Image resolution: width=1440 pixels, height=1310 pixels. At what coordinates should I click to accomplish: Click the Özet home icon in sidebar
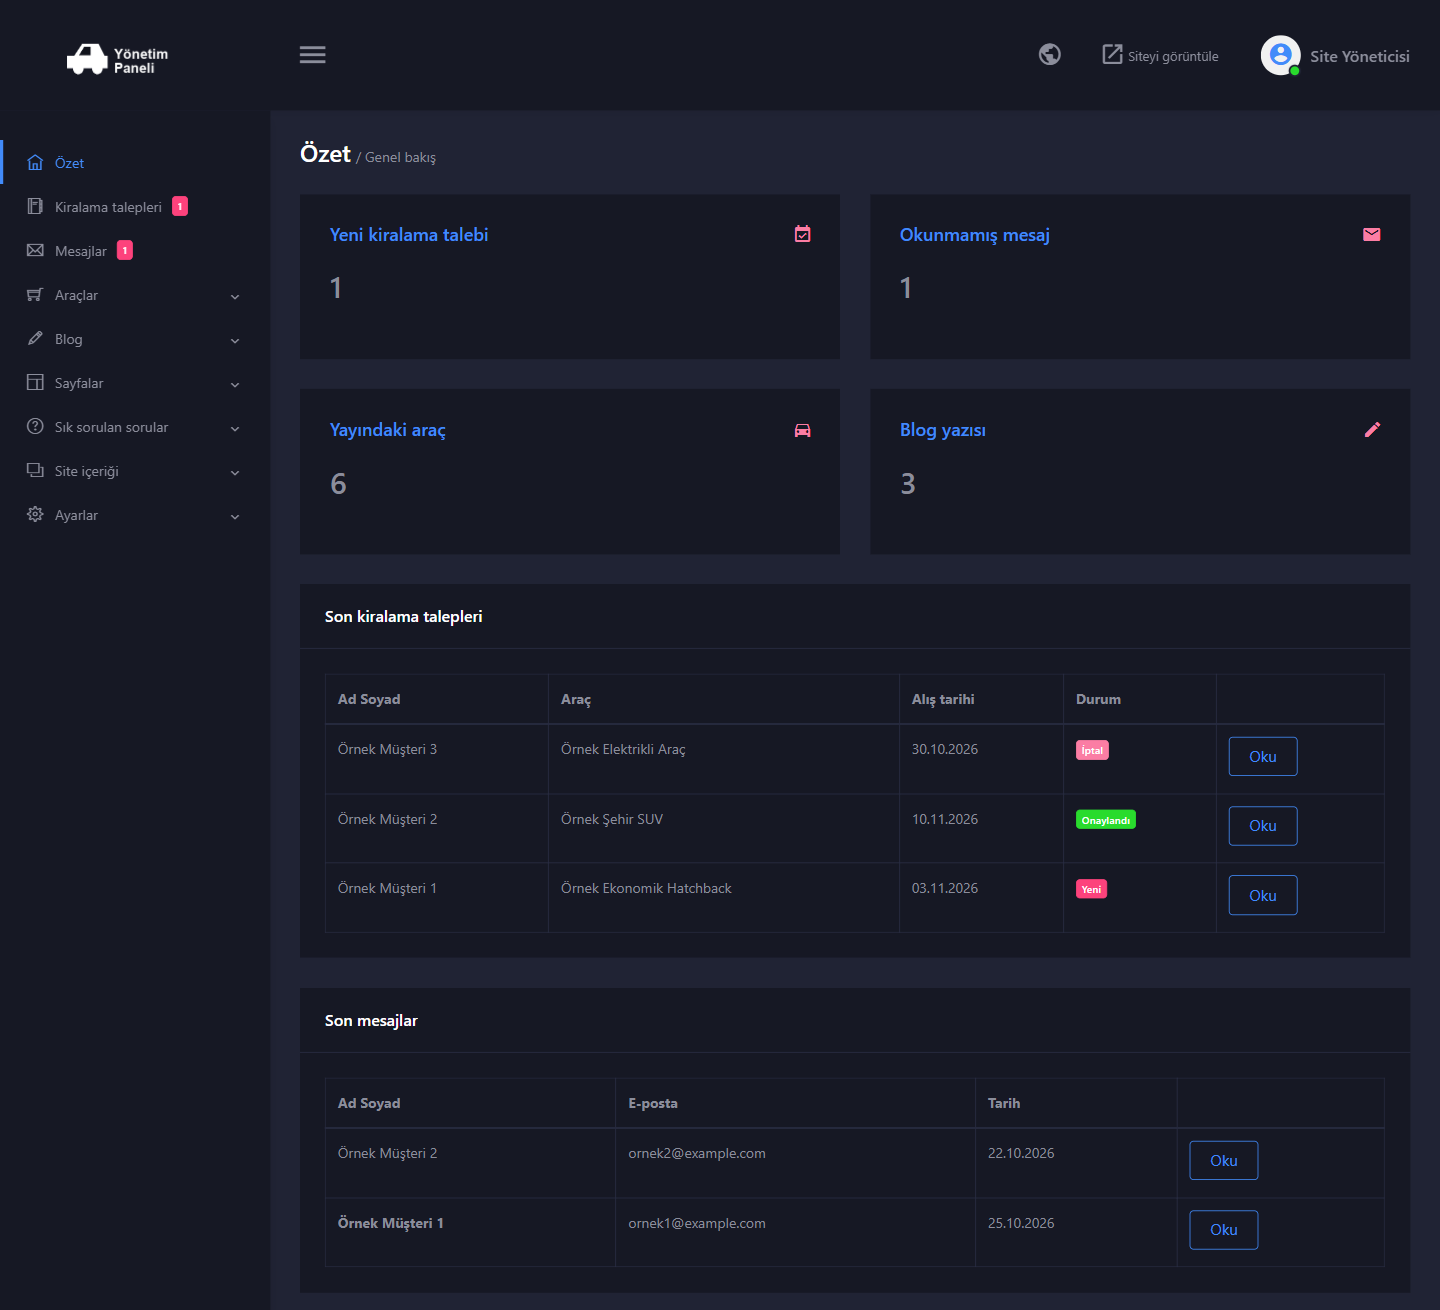35,162
